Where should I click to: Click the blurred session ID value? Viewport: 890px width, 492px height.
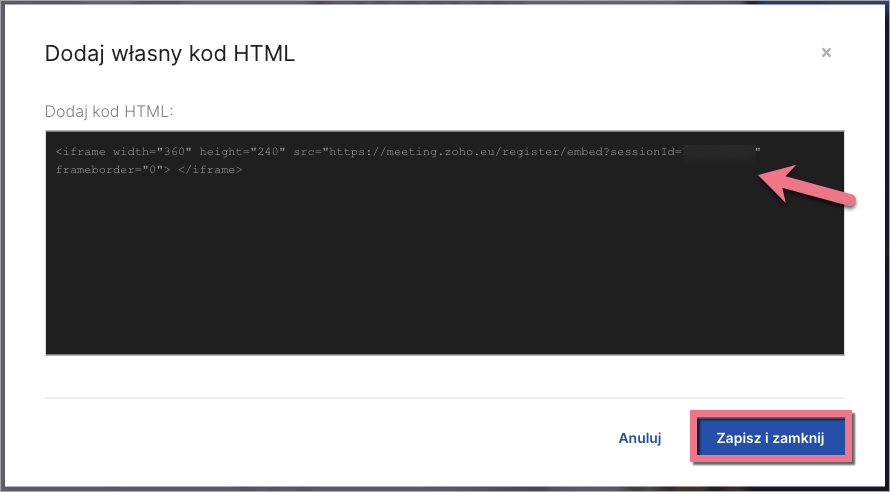(x=718, y=152)
